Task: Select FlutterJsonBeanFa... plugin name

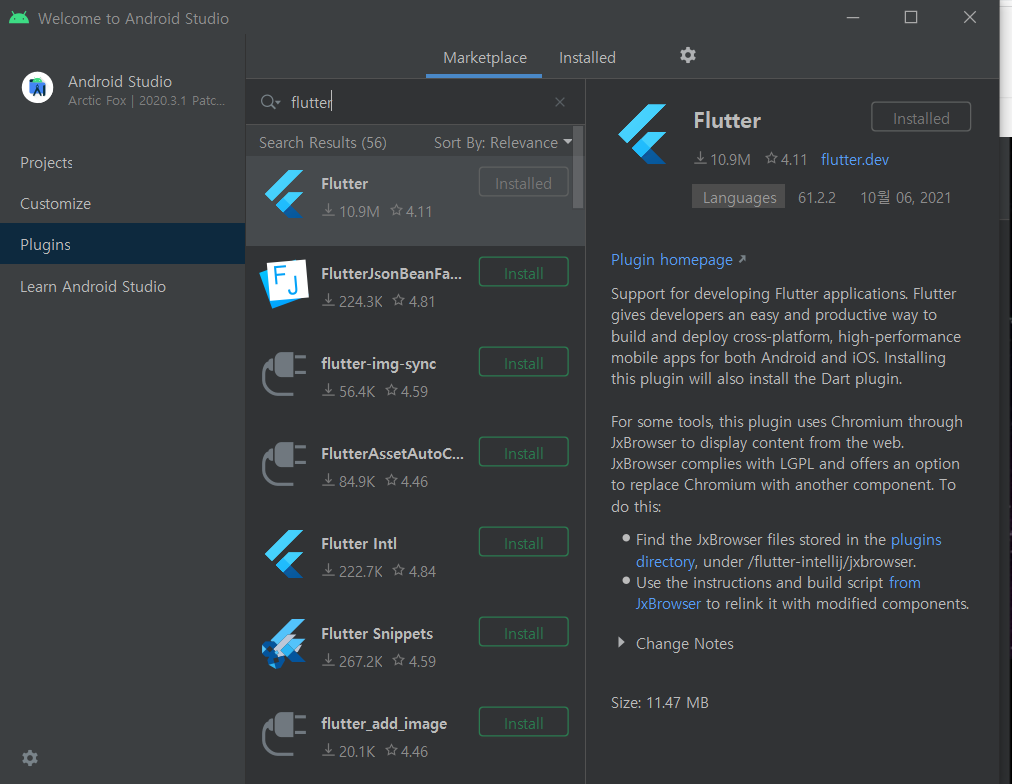Action: point(392,274)
